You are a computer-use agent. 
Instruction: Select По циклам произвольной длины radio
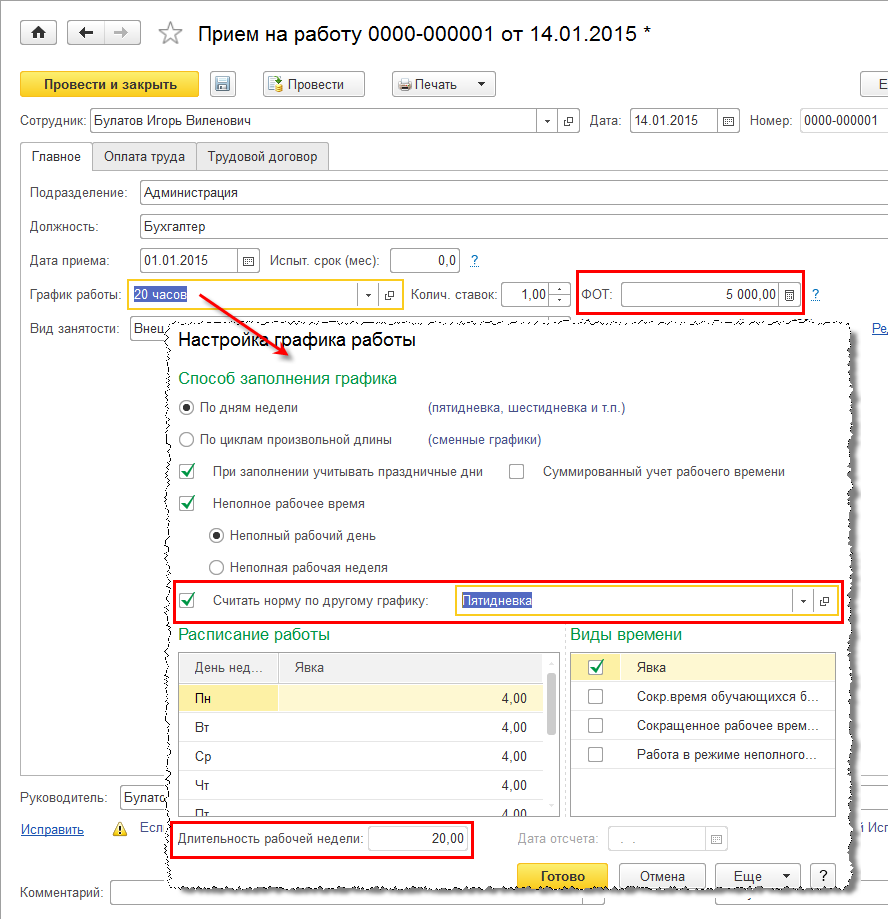click(x=187, y=440)
